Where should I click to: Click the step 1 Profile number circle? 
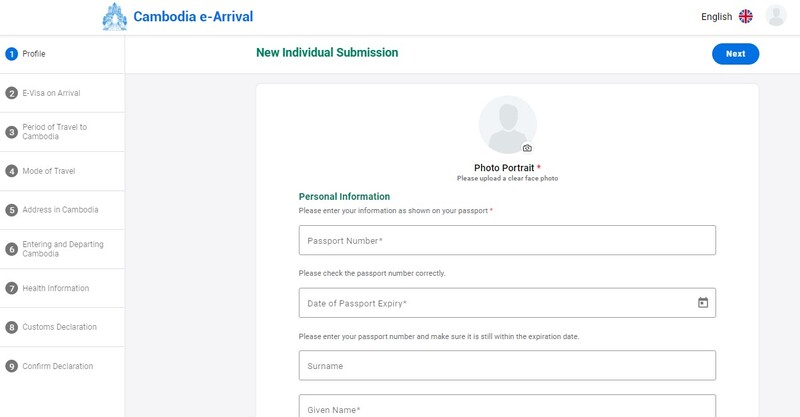[11, 54]
